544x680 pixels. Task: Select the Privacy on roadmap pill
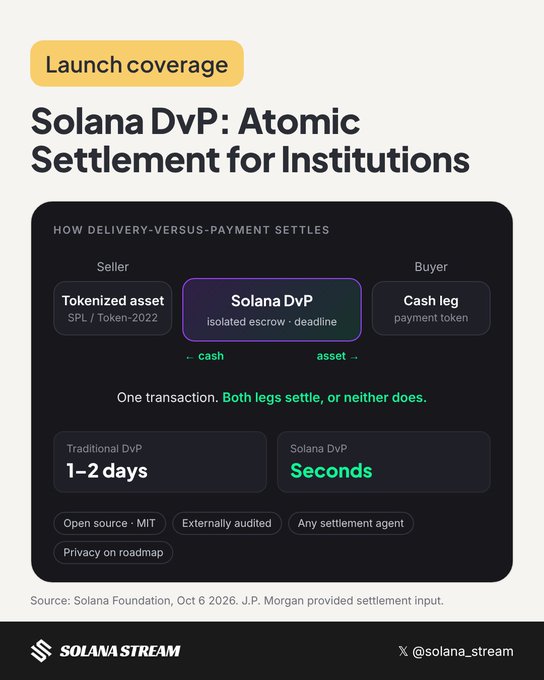[x=113, y=552]
